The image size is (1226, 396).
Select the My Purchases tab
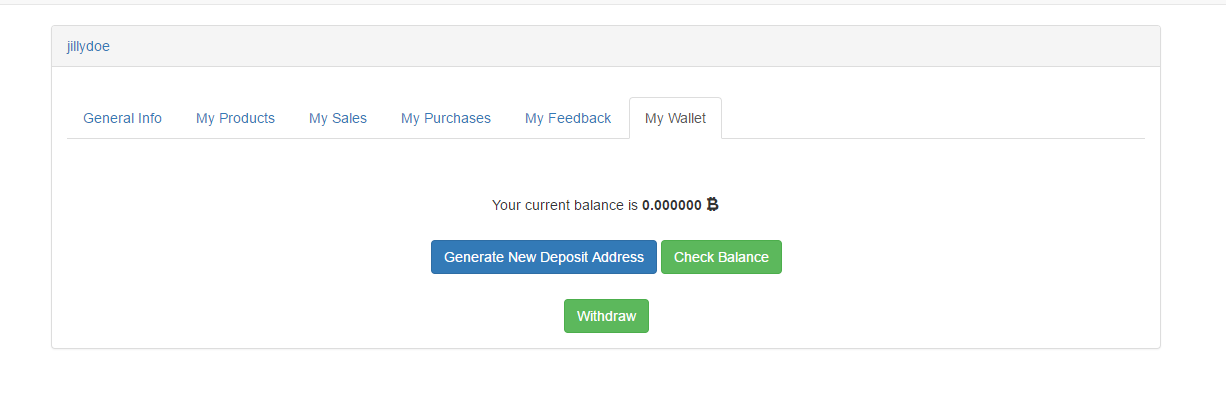(446, 118)
